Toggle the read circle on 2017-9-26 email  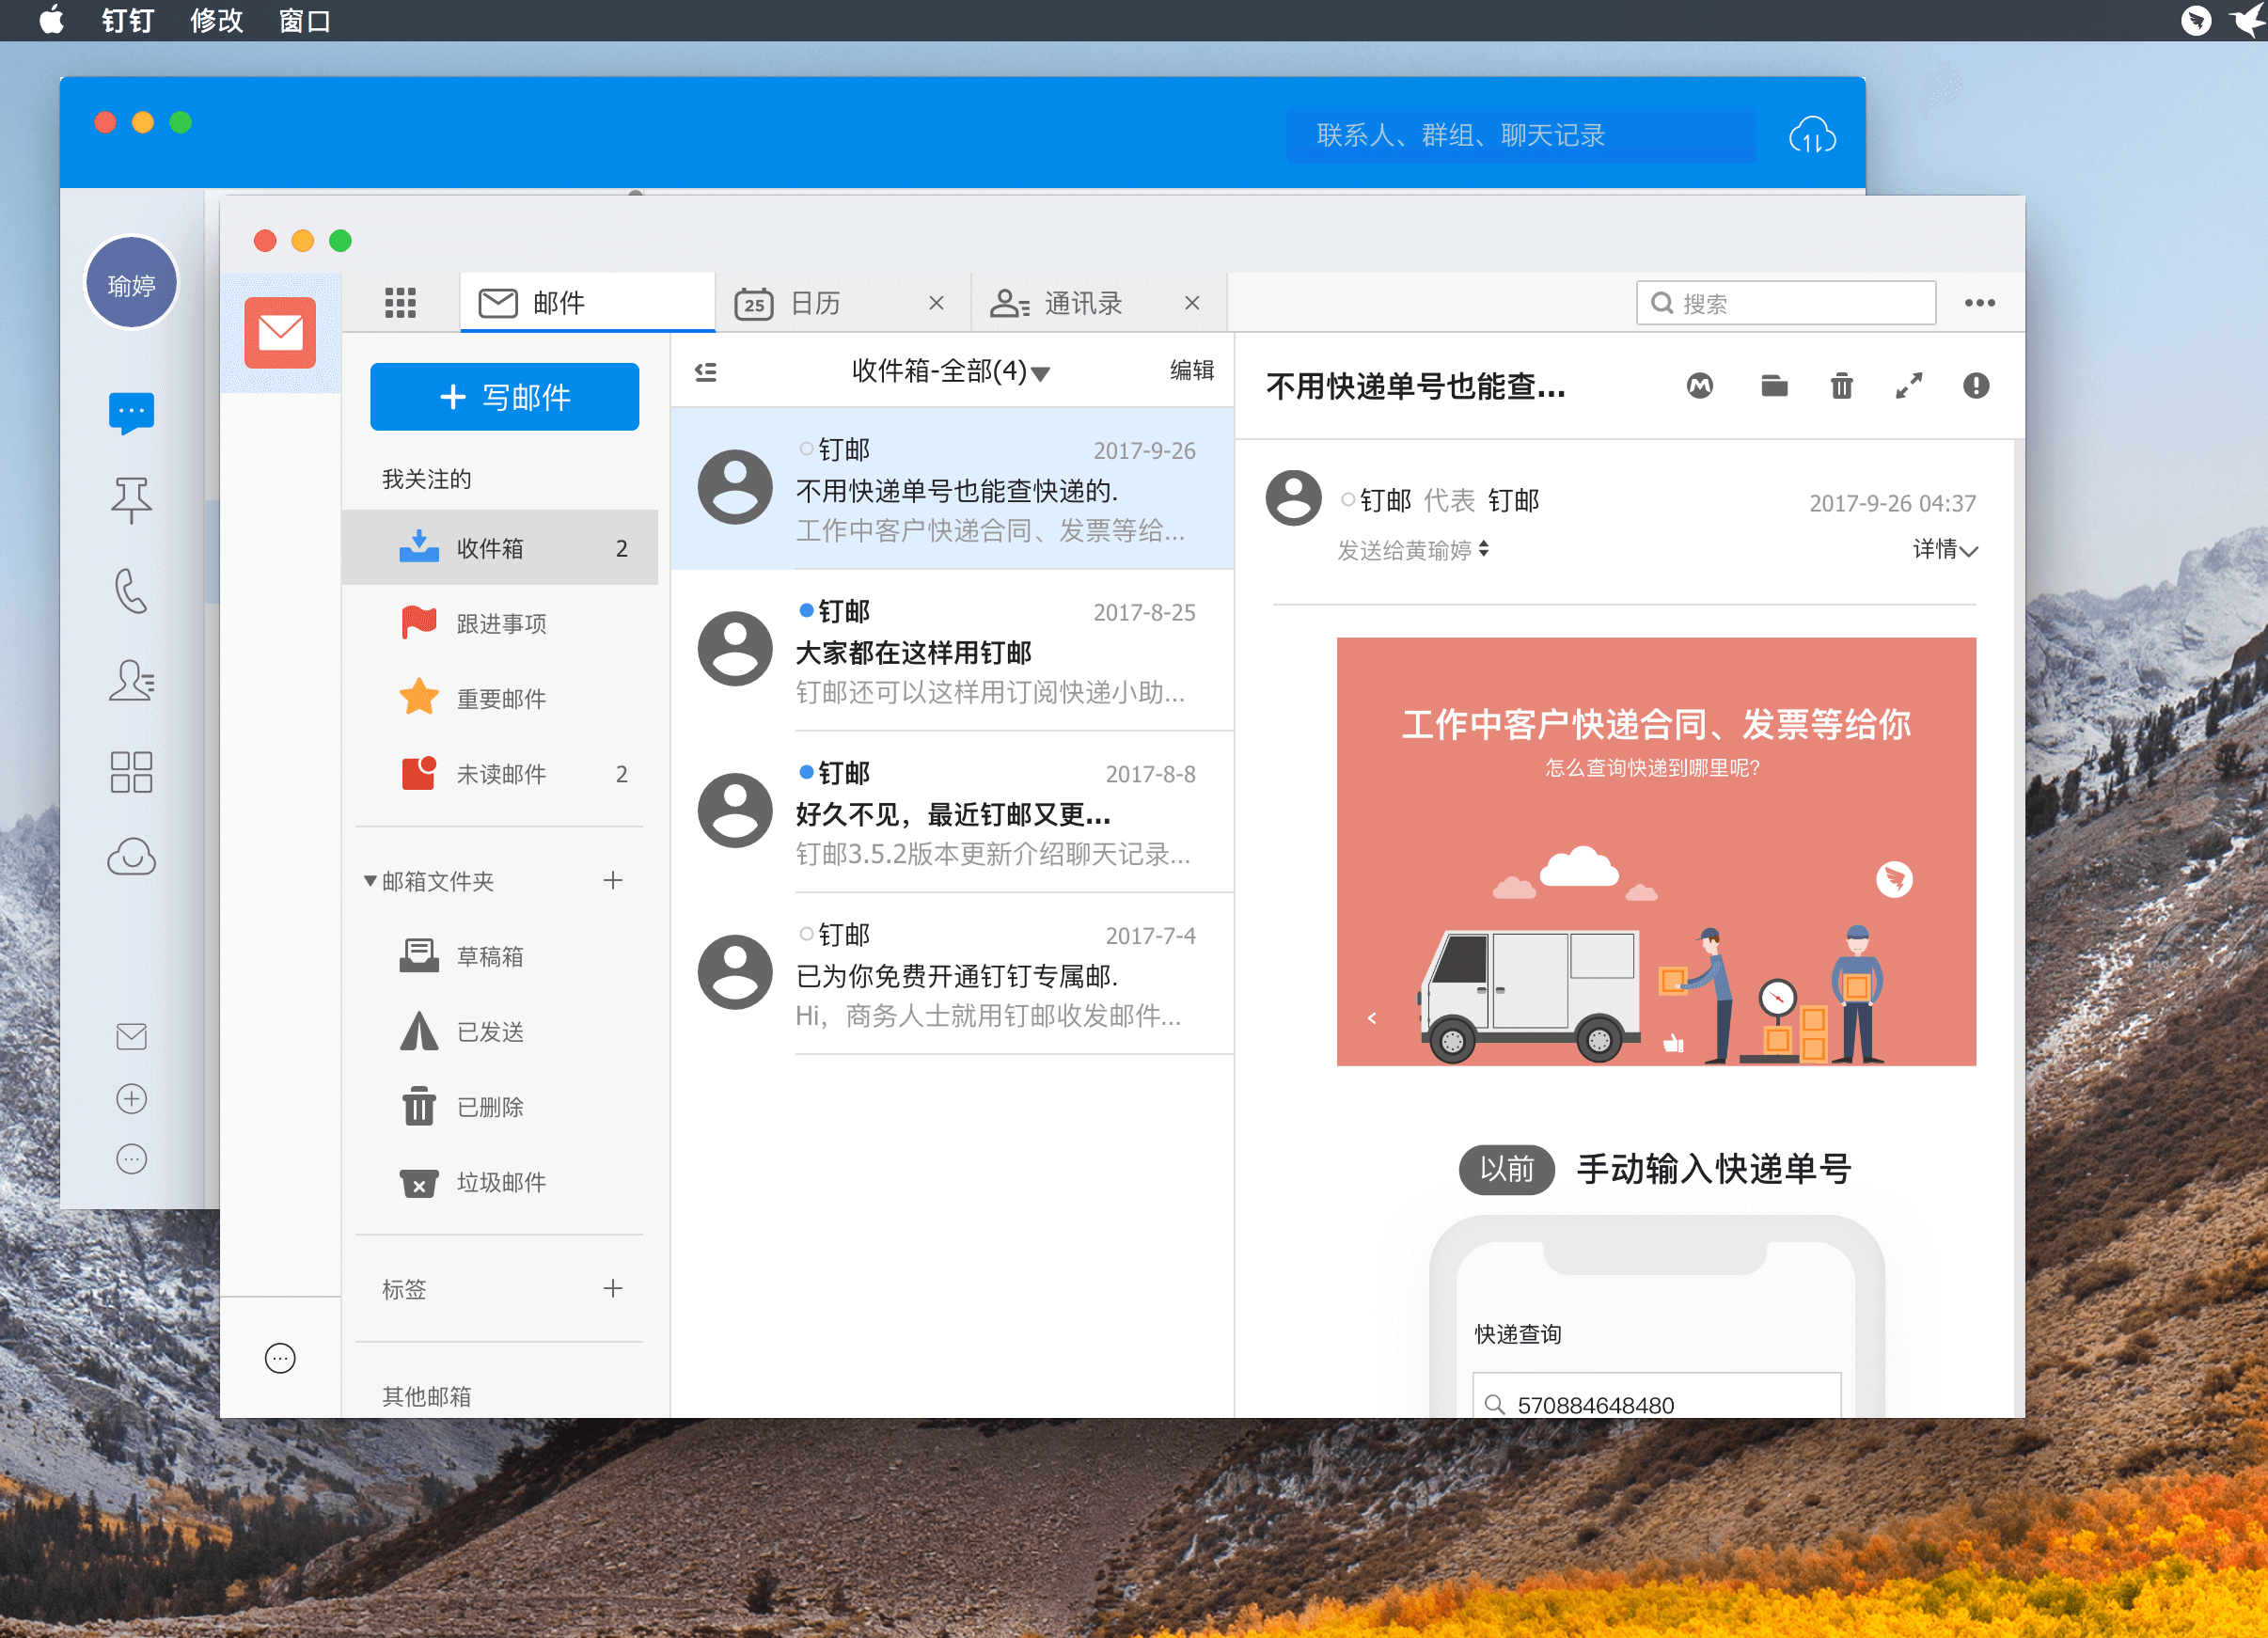coord(806,449)
